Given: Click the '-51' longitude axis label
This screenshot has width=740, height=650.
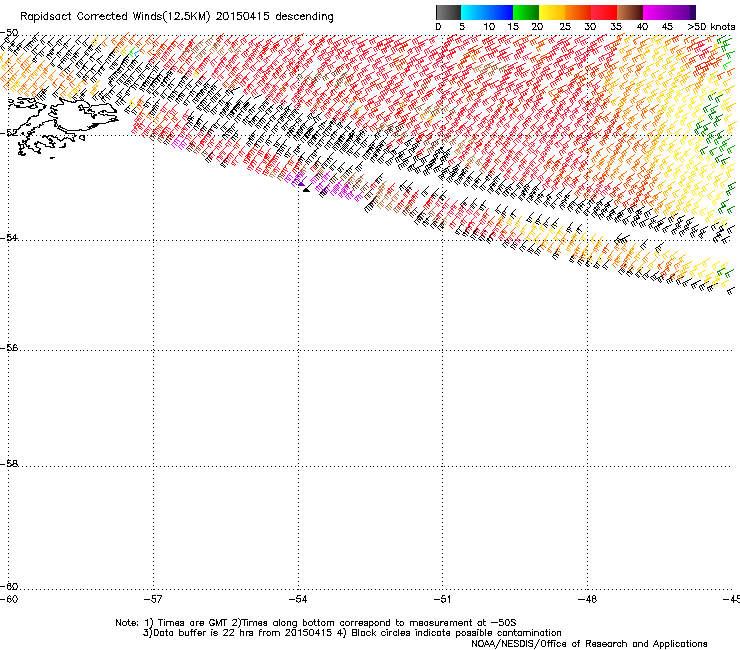Looking at the screenshot, I should click(x=442, y=599).
